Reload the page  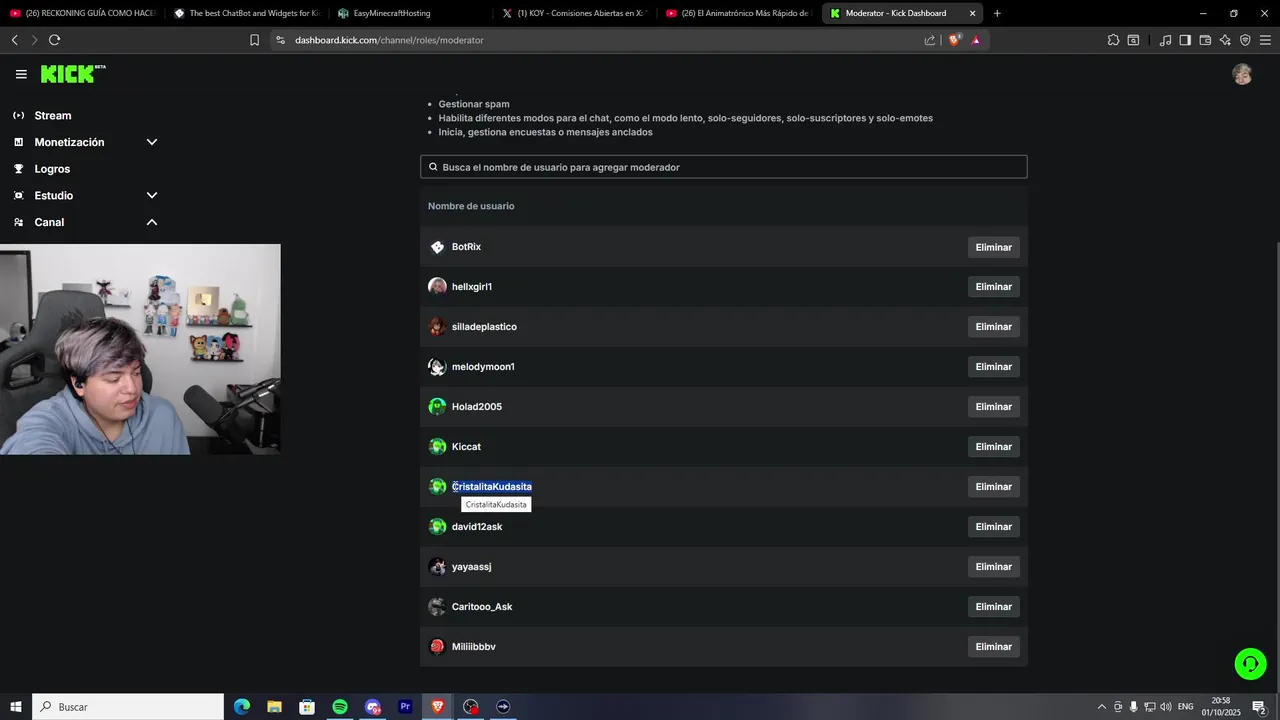[54, 40]
